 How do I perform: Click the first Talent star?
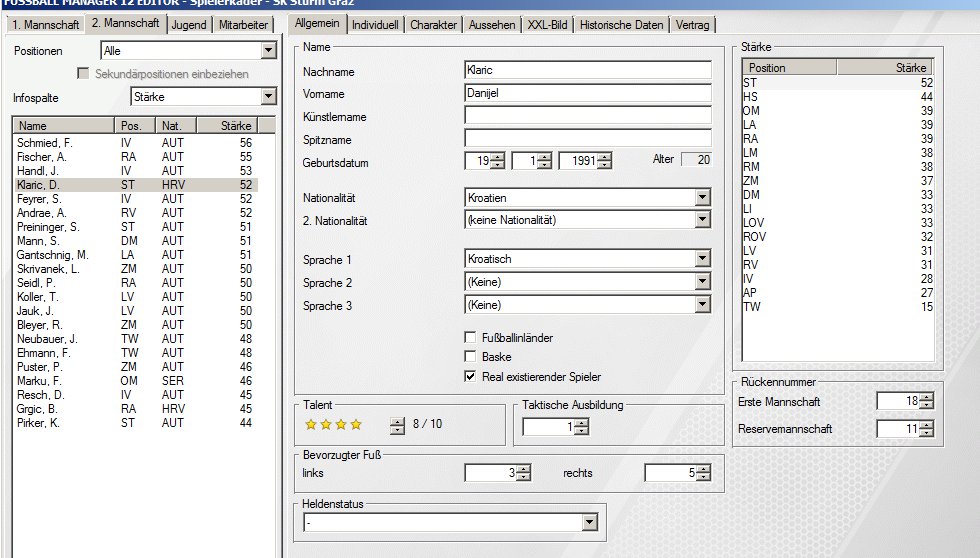(311, 425)
